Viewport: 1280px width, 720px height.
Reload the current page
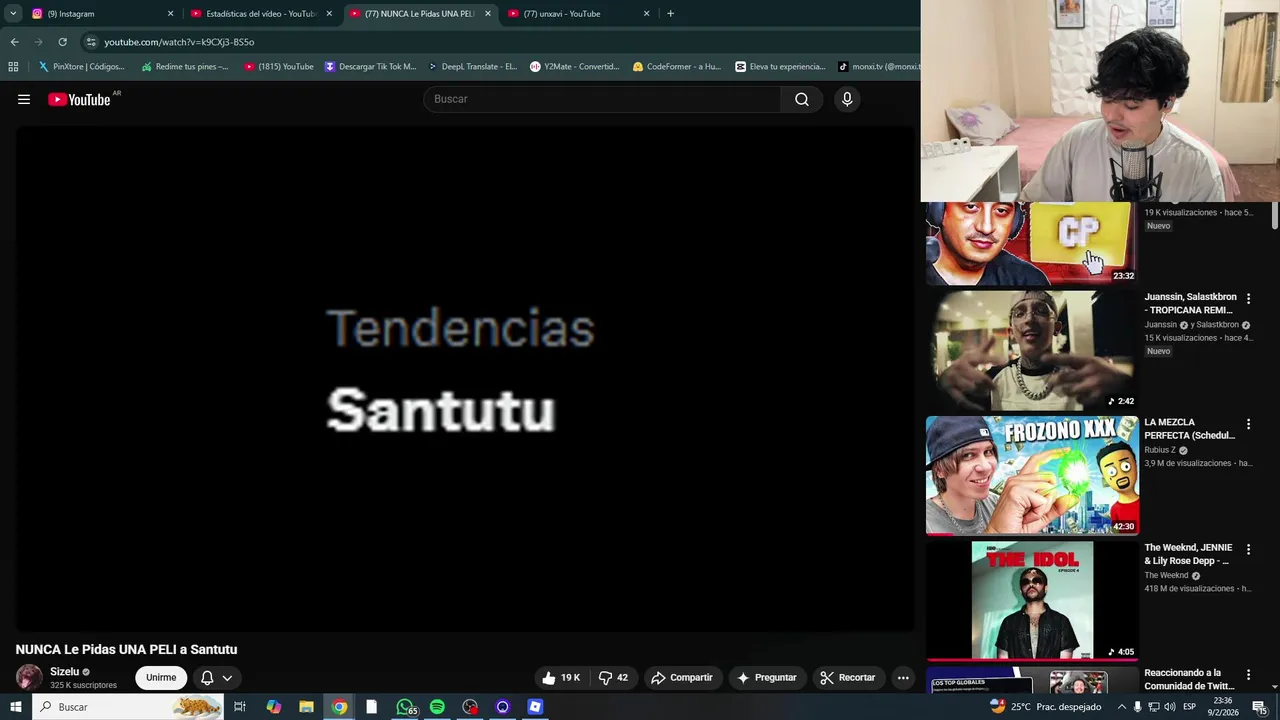[x=62, y=42]
